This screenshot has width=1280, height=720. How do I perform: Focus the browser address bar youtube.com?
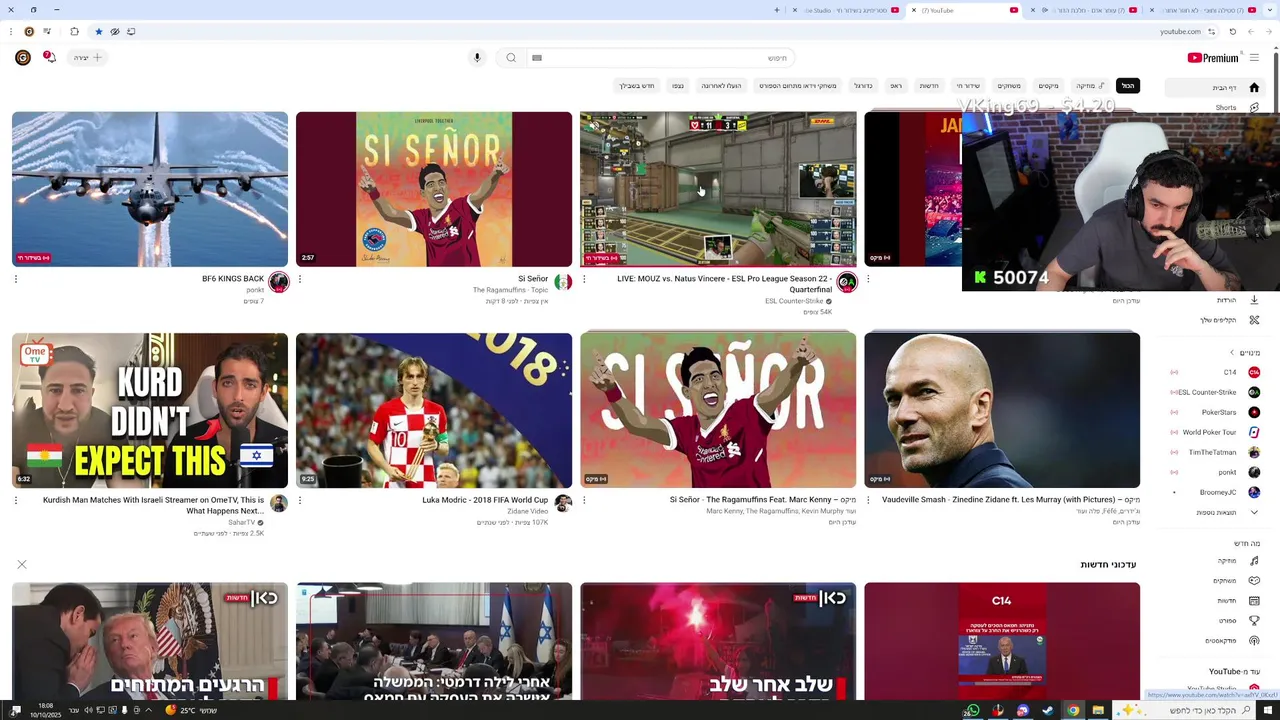pyautogui.click(x=1180, y=32)
